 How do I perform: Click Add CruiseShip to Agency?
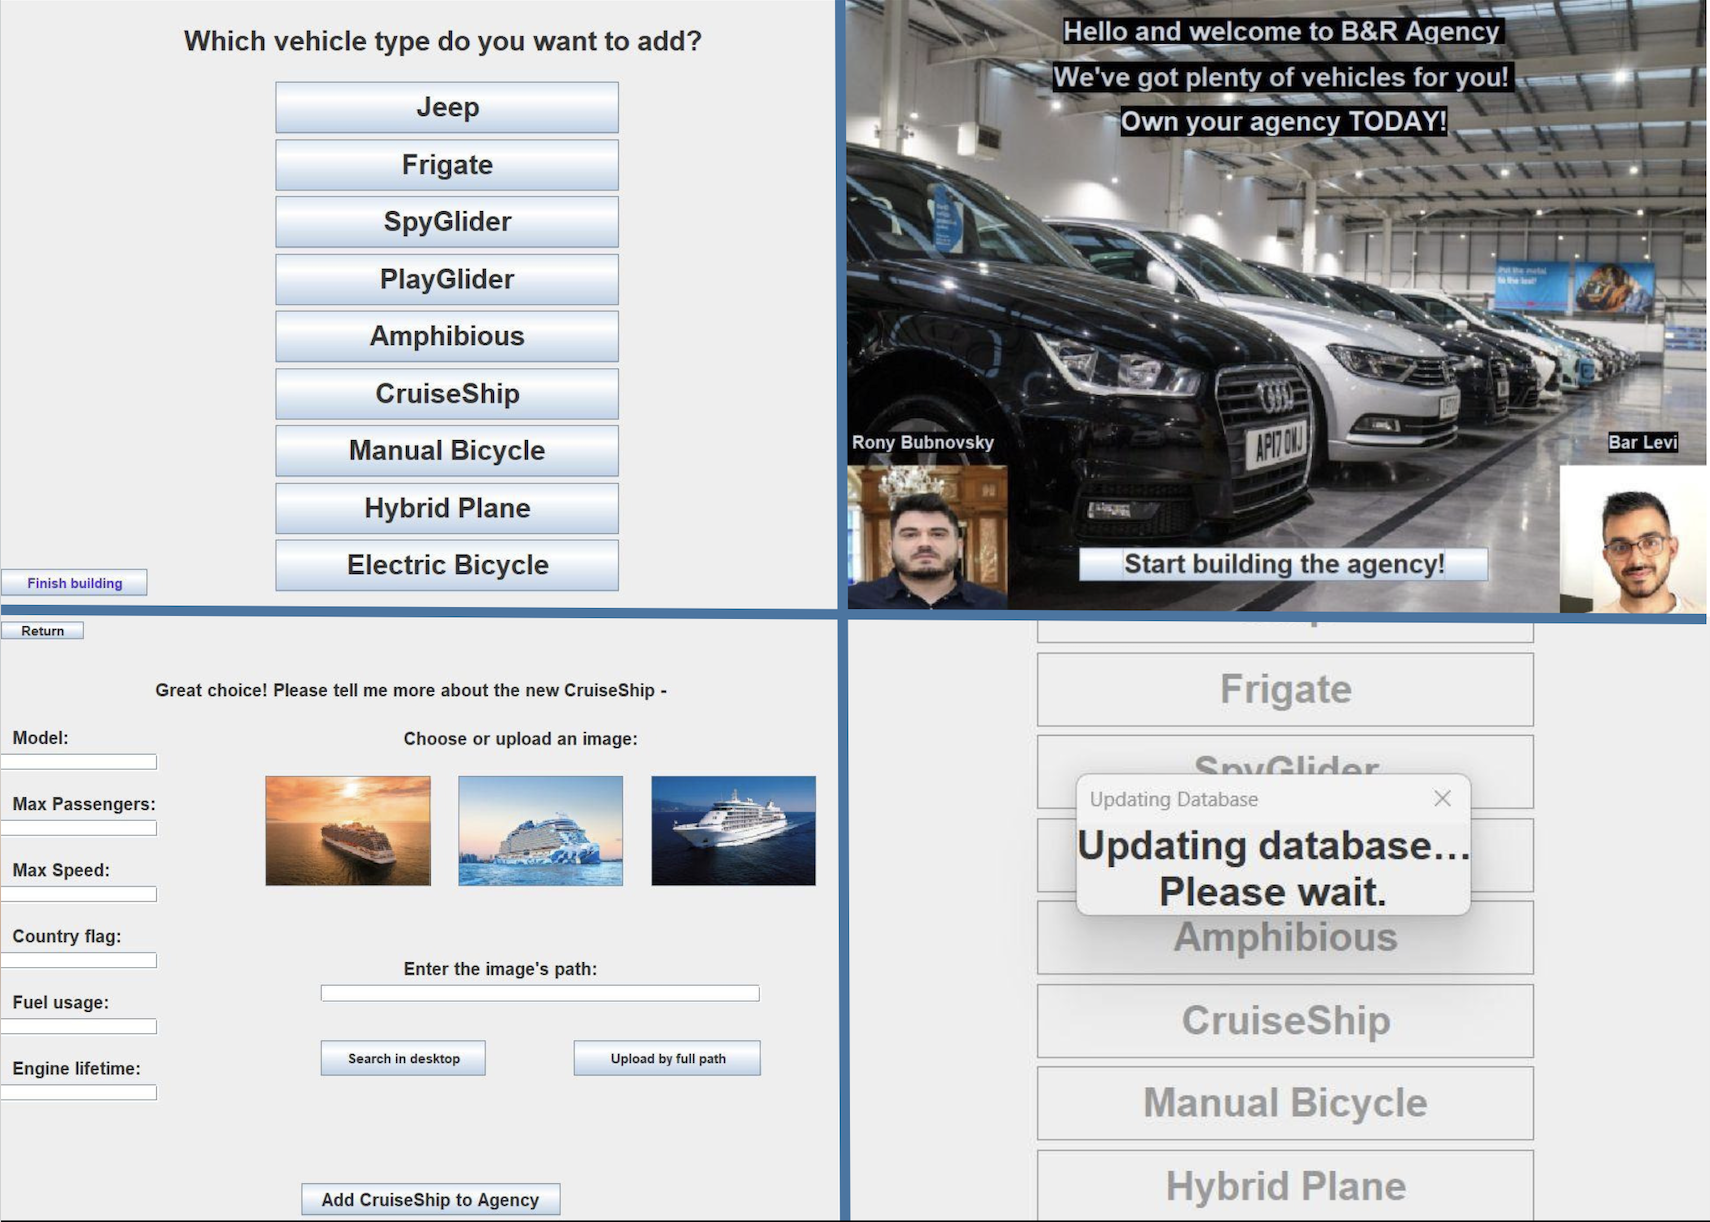click(x=430, y=1199)
